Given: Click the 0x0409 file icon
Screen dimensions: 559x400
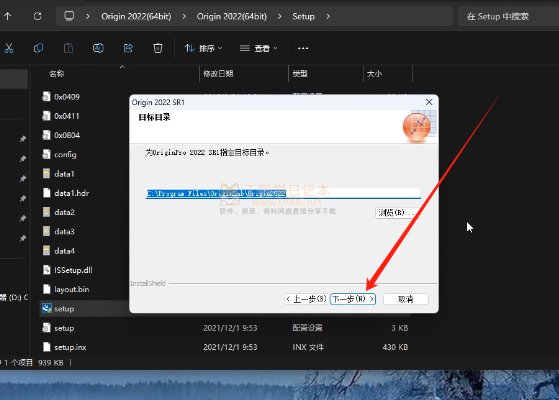Looking at the screenshot, I should pyautogui.click(x=47, y=97).
